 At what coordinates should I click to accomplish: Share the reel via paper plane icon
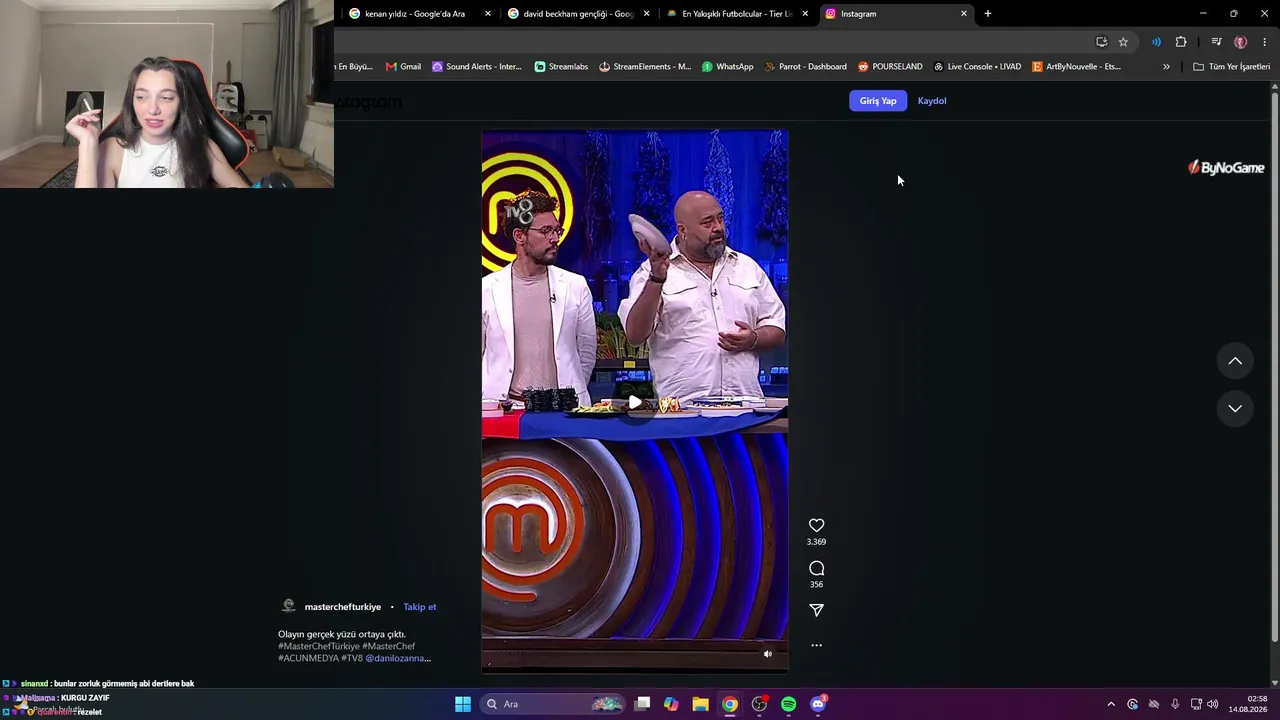(x=816, y=610)
